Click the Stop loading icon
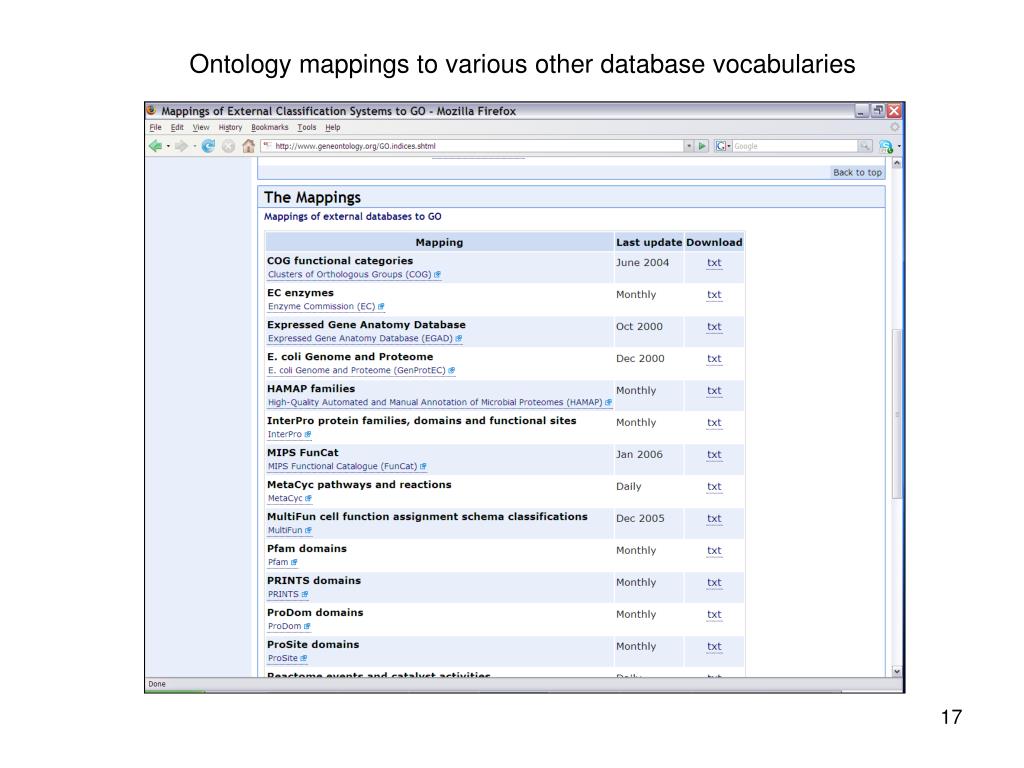1024x768 pixels. coord(228,146)
